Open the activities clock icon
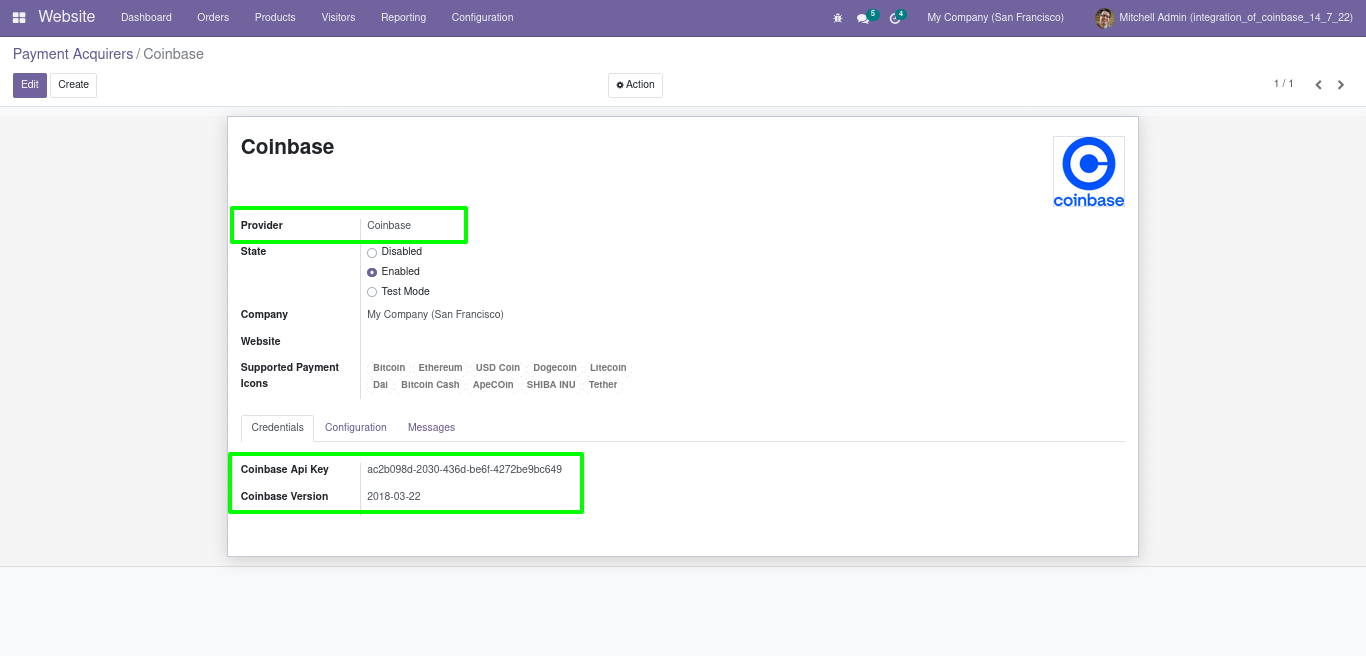This screenshot has width=1366, height=656. click(896, 18)
